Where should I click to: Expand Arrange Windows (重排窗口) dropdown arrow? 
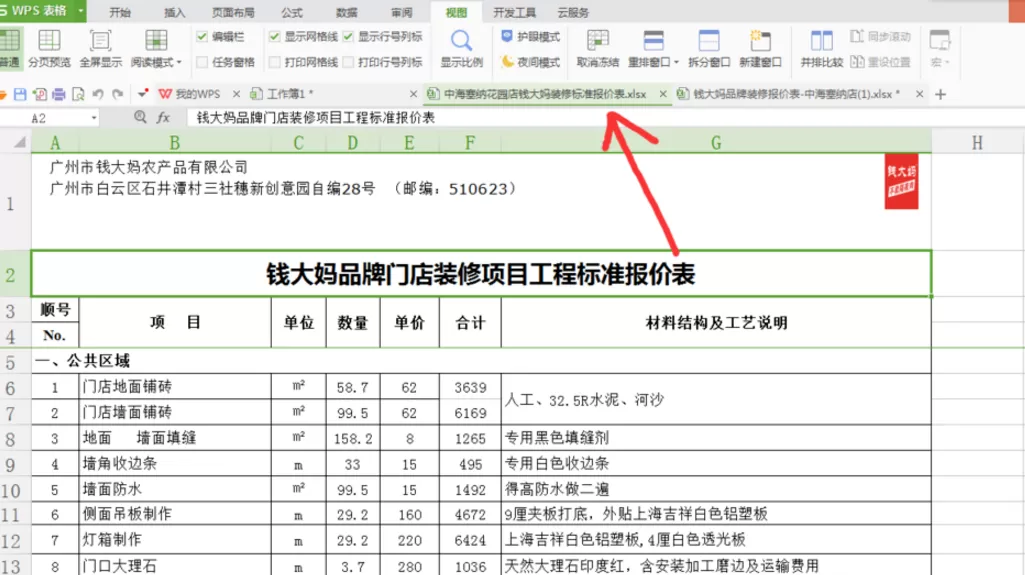coord(676,63)
